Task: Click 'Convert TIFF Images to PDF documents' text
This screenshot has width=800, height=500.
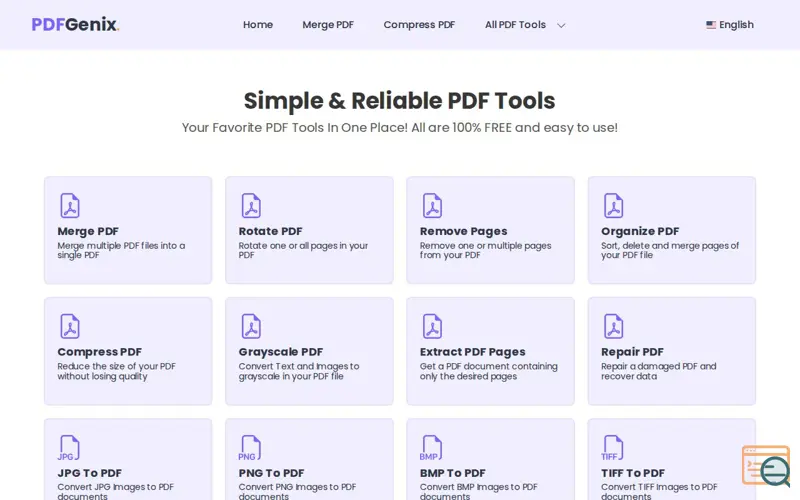Action: (x=659, y=491)
